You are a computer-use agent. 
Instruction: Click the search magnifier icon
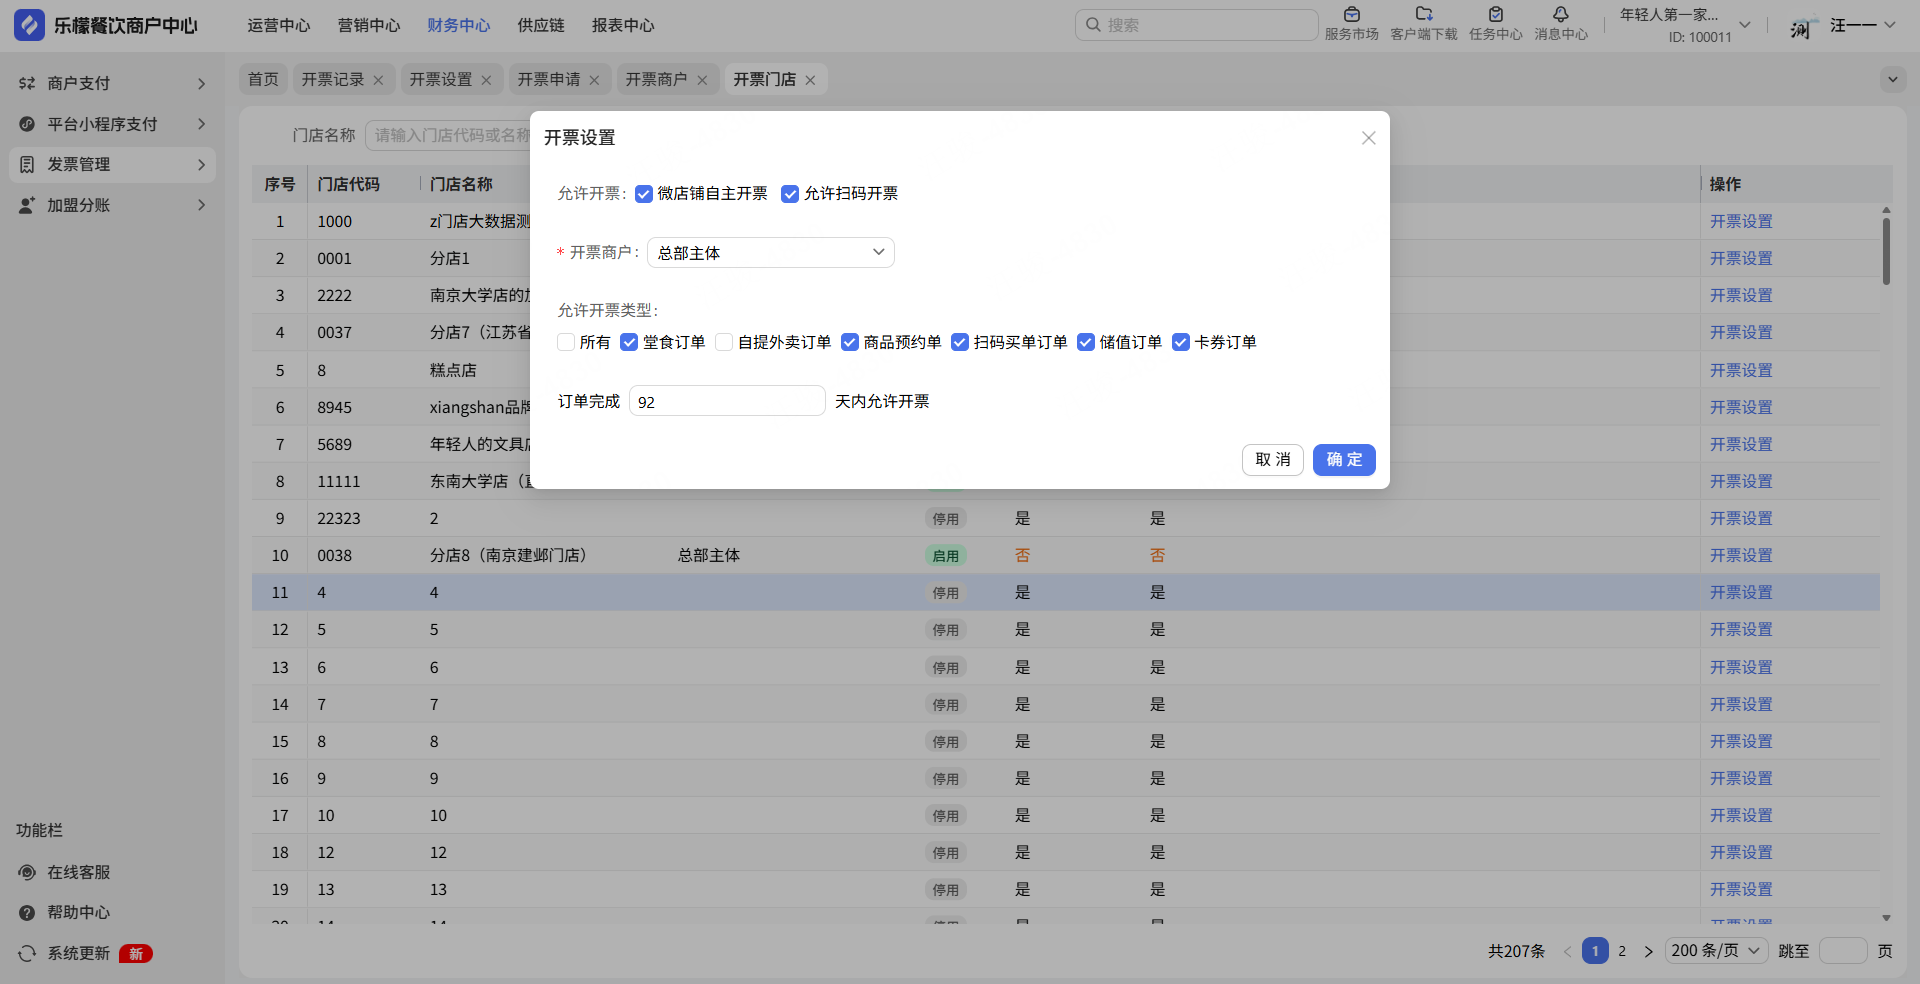coord(1093,25)
